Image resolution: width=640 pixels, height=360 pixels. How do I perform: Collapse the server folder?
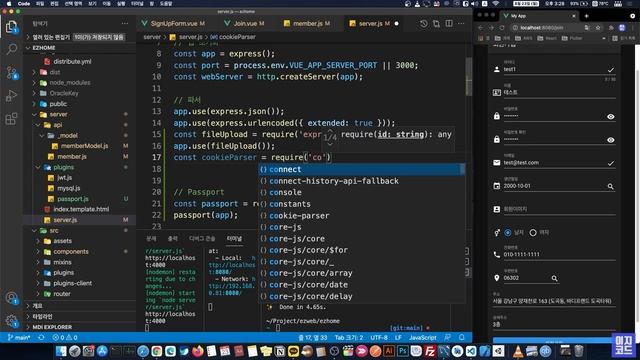click(79, 114)
